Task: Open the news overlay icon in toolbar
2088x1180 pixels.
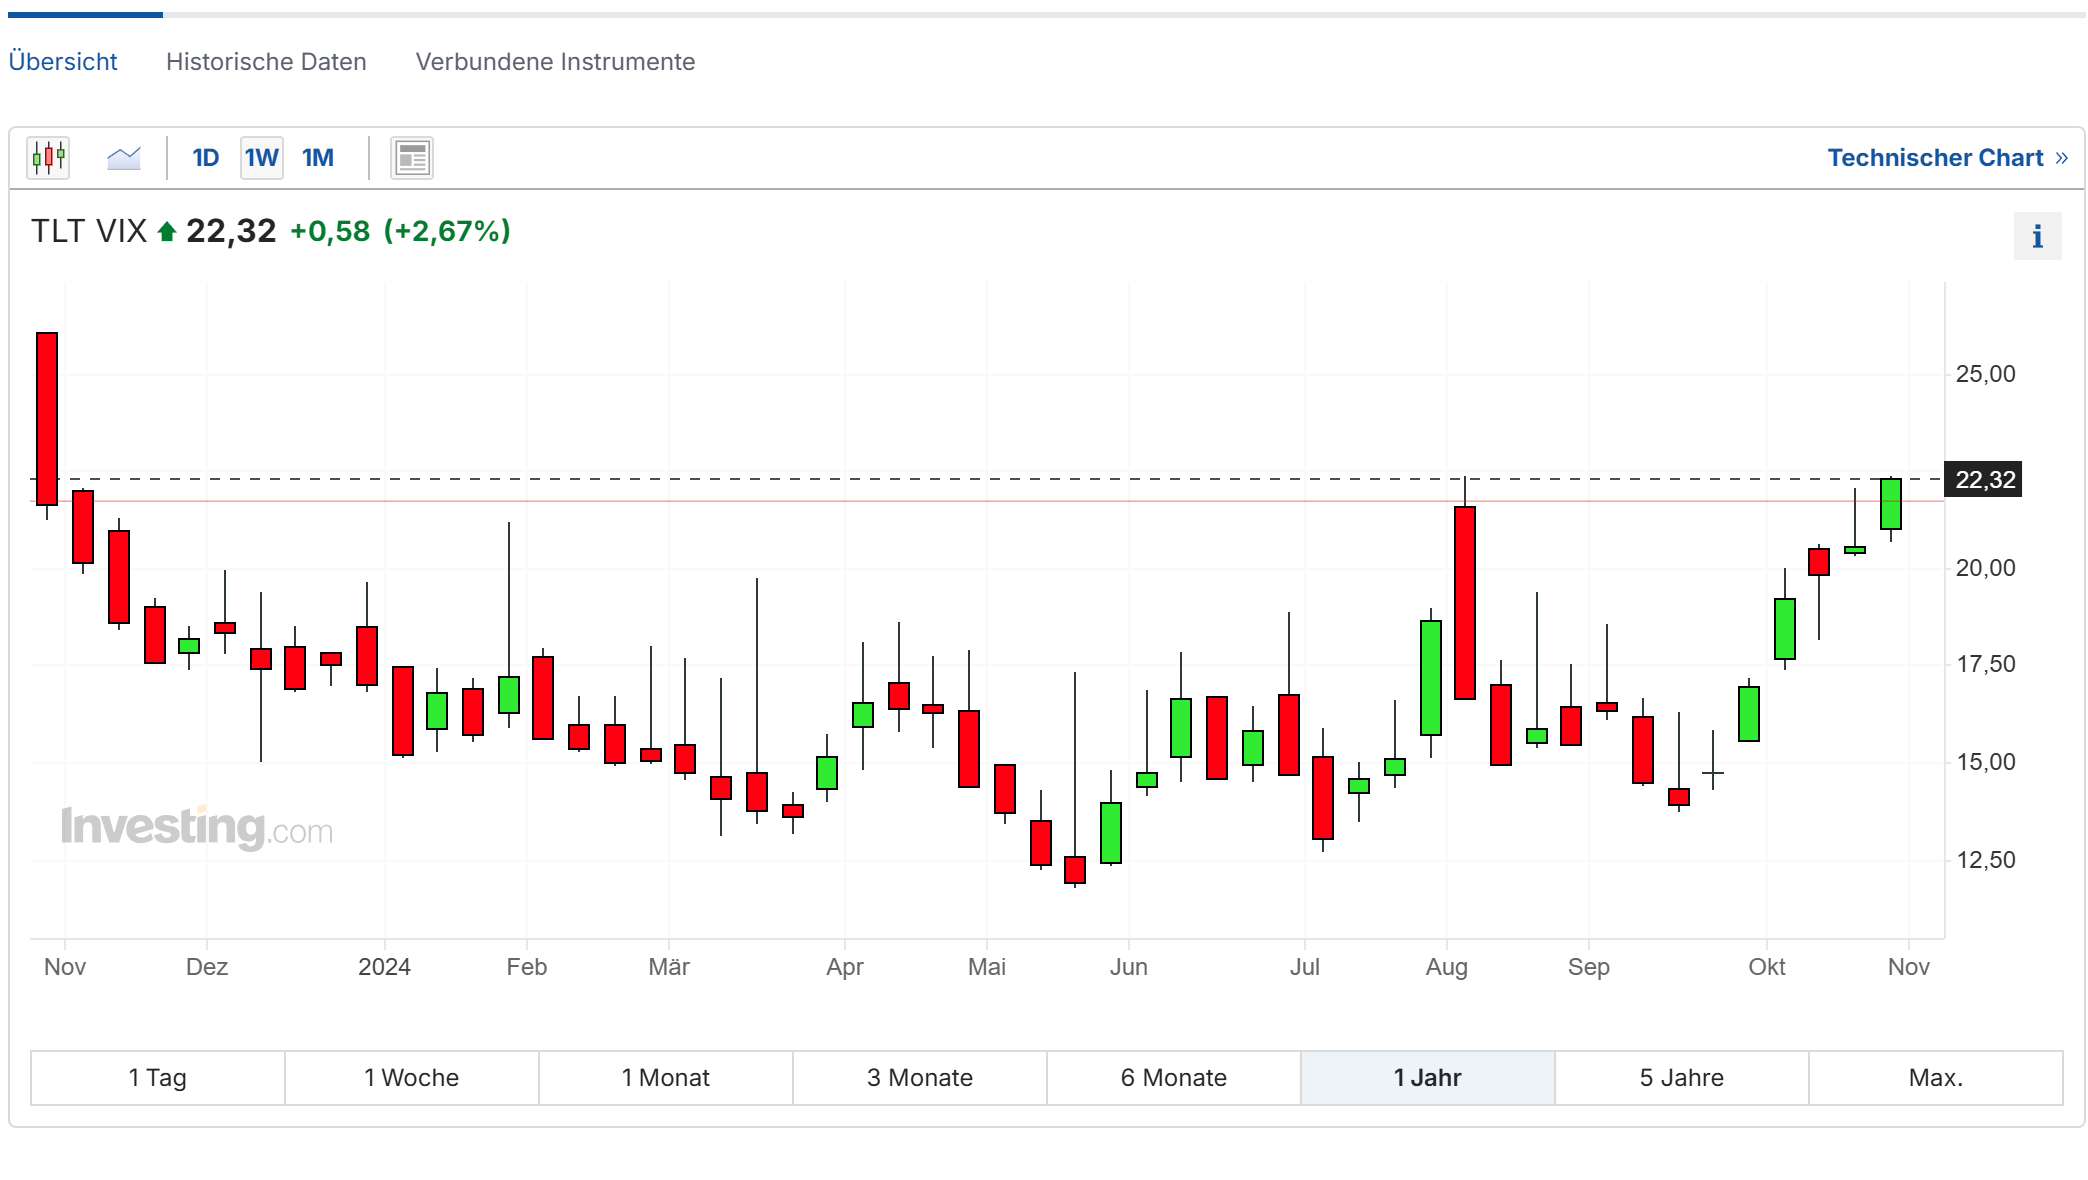Action: 412,158
